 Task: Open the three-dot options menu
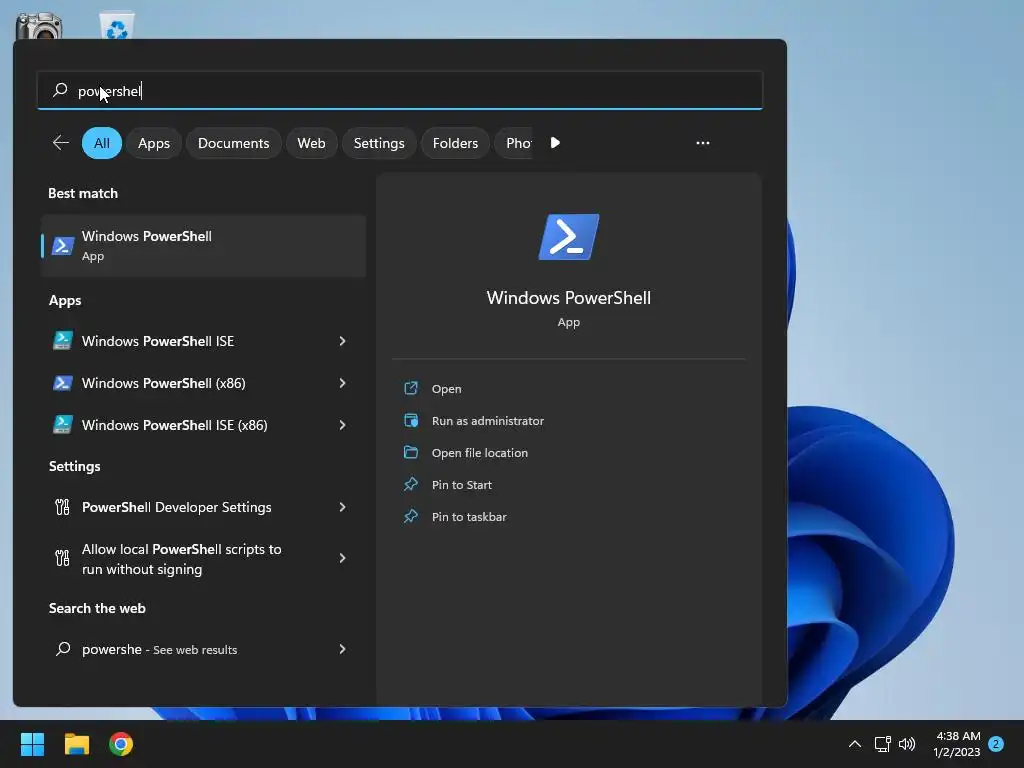pos(703,142)
